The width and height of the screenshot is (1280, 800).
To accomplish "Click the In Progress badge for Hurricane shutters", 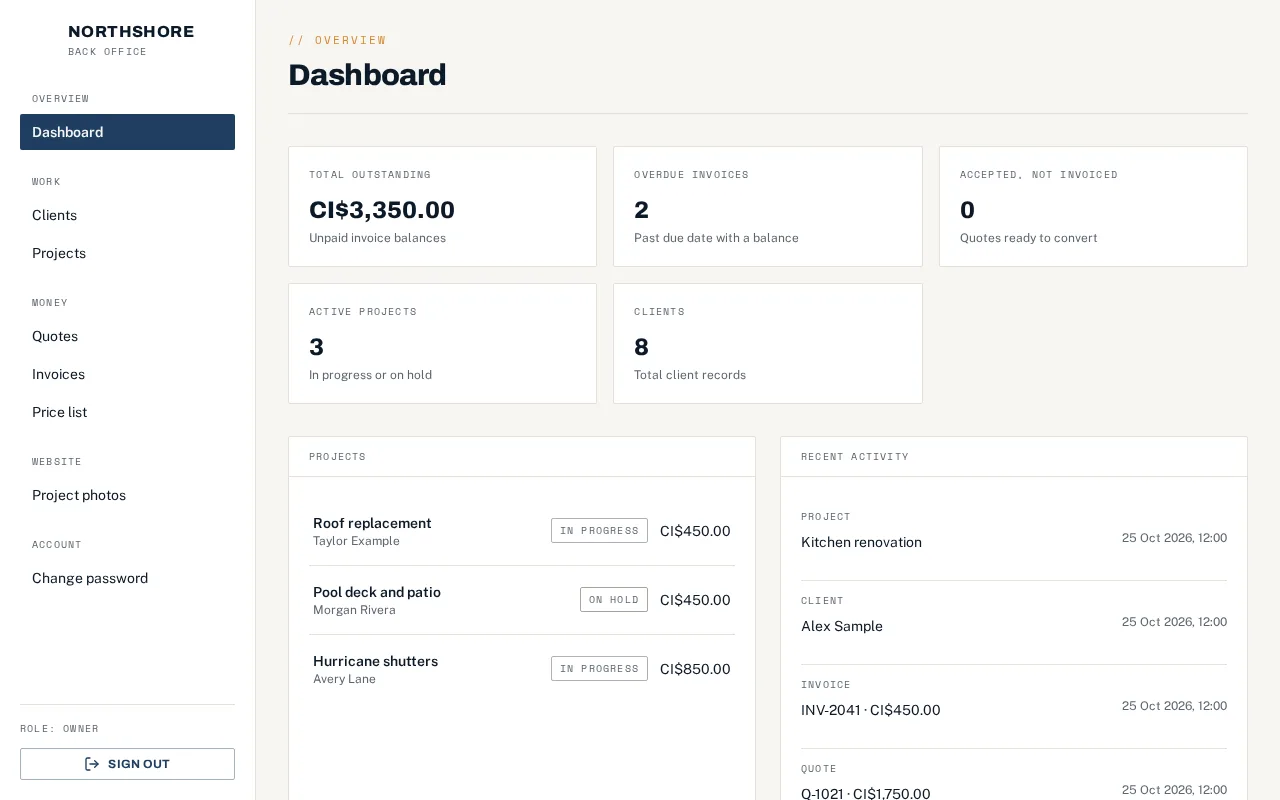I will click(x=599, y=668).
